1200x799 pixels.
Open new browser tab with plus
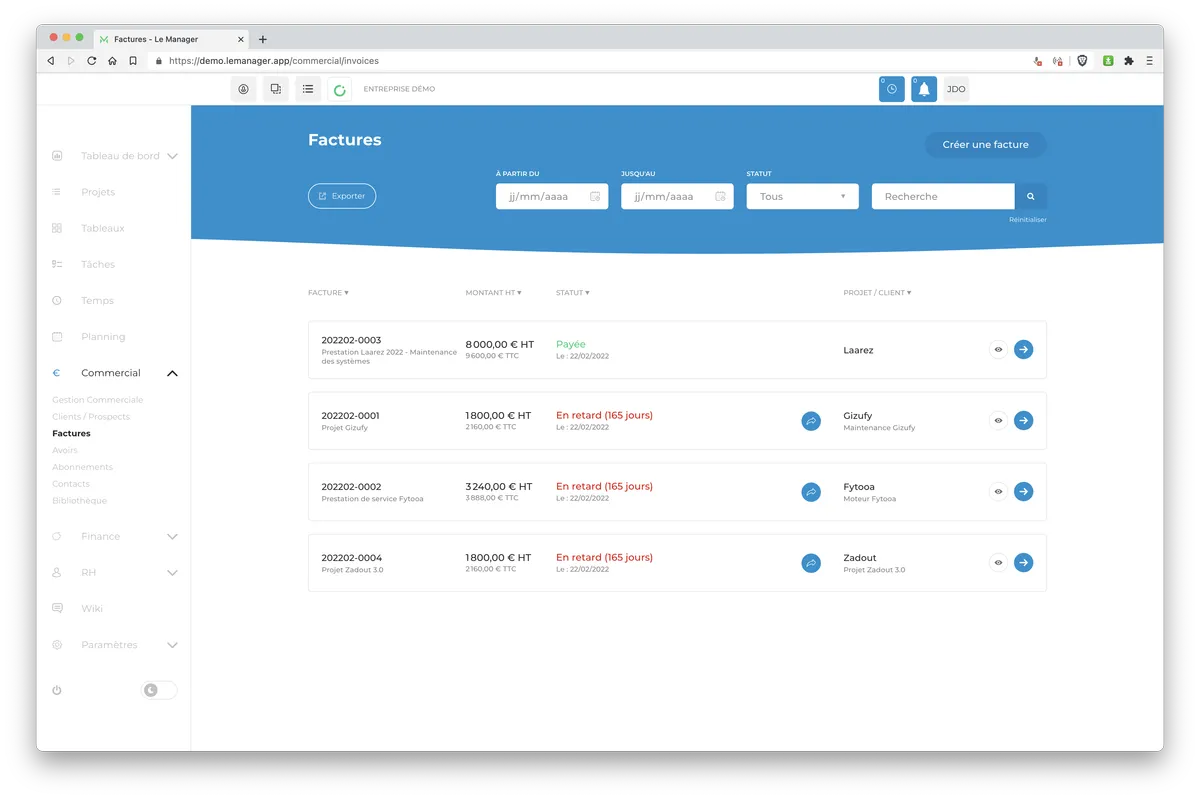coord(263,39)
